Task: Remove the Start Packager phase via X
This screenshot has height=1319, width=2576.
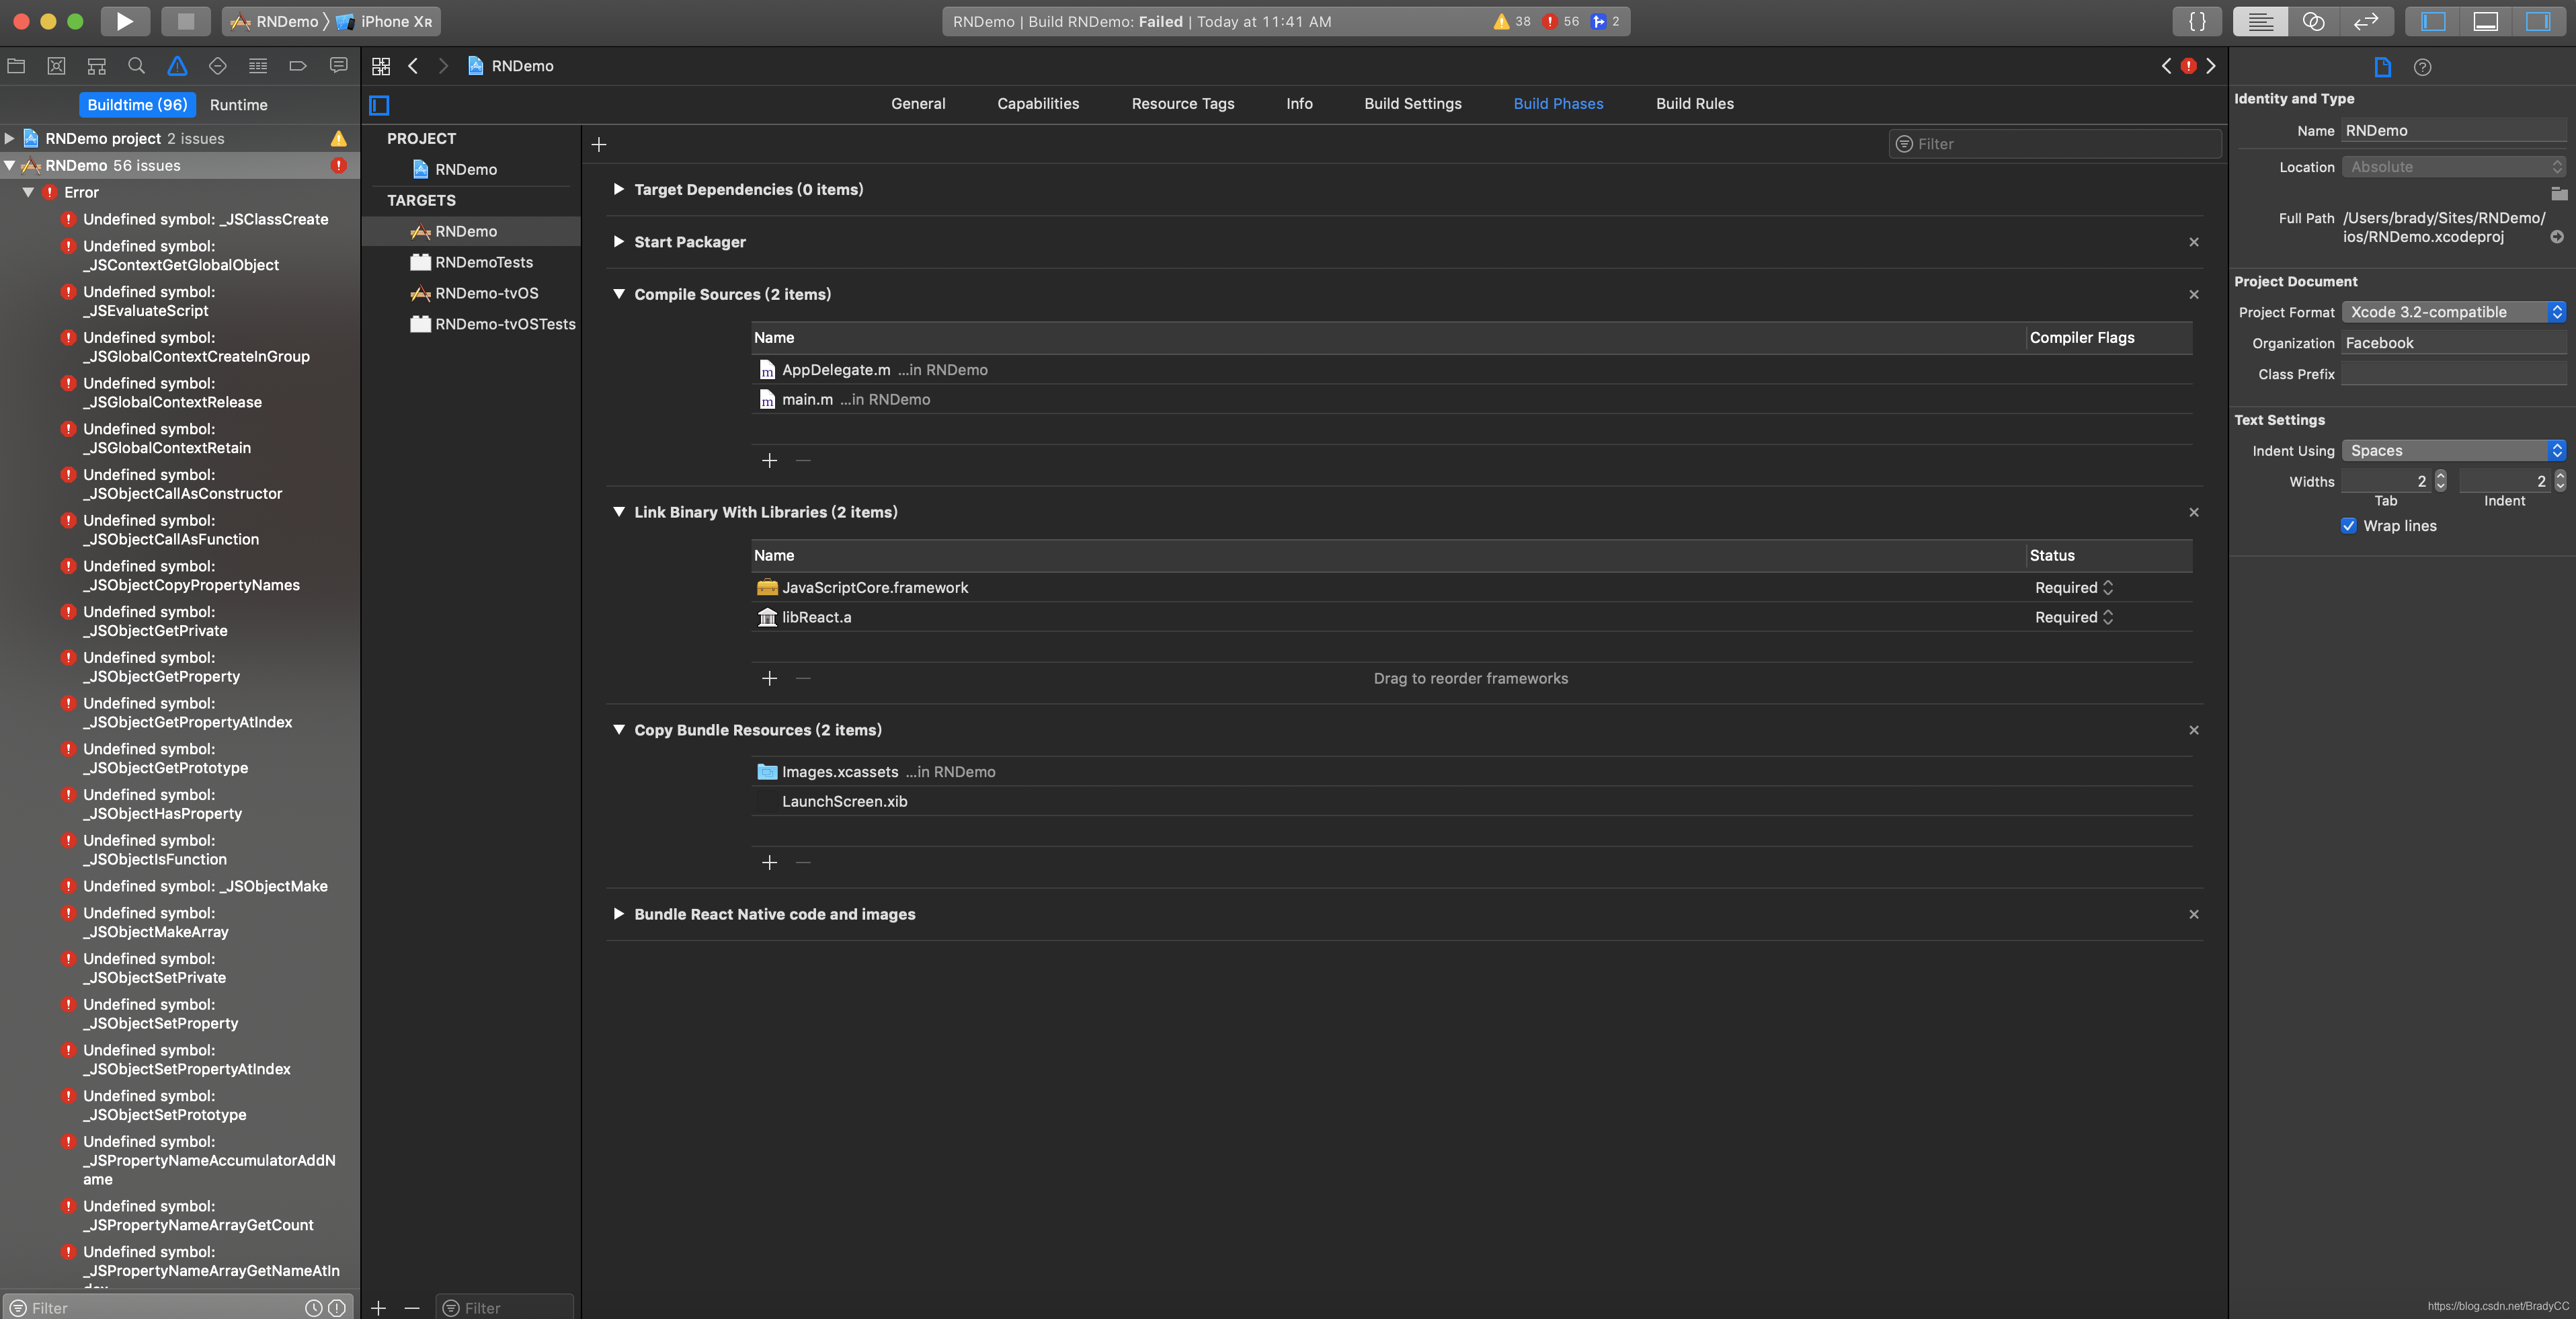Action: pyautogui.click(x=2193, y=242)
